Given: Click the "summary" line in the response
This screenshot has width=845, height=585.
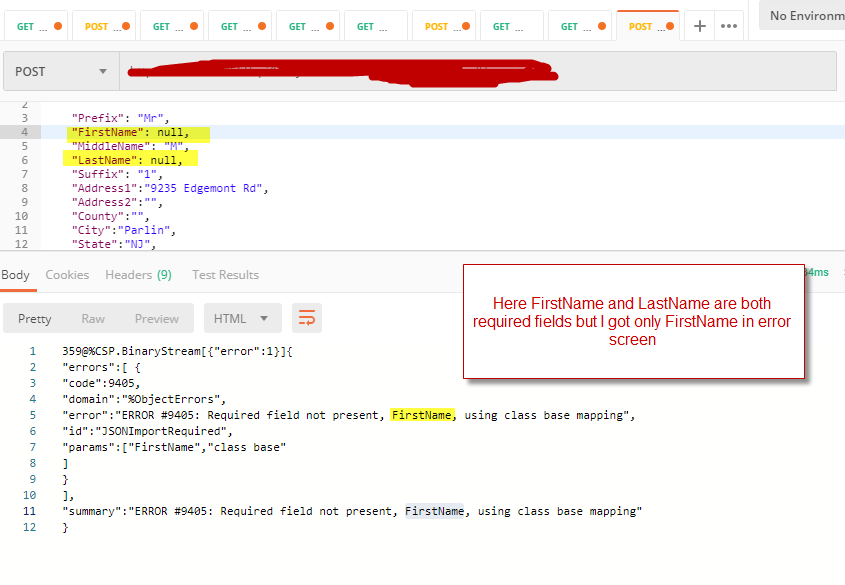Looking at the screenshot, I should pyautogui.click(x=350, y=511).
